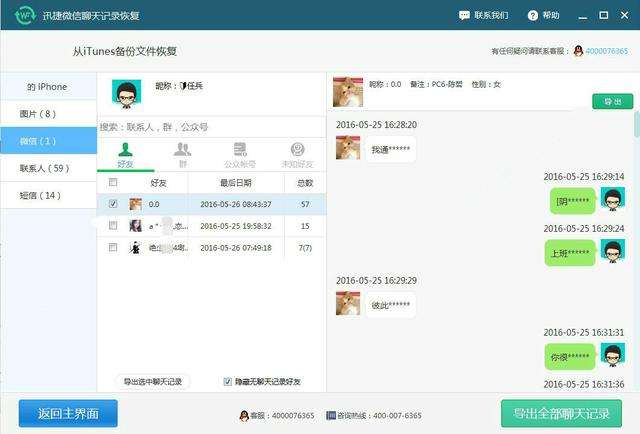Click the [阴****** green message bubble

(x=573, y=200)
